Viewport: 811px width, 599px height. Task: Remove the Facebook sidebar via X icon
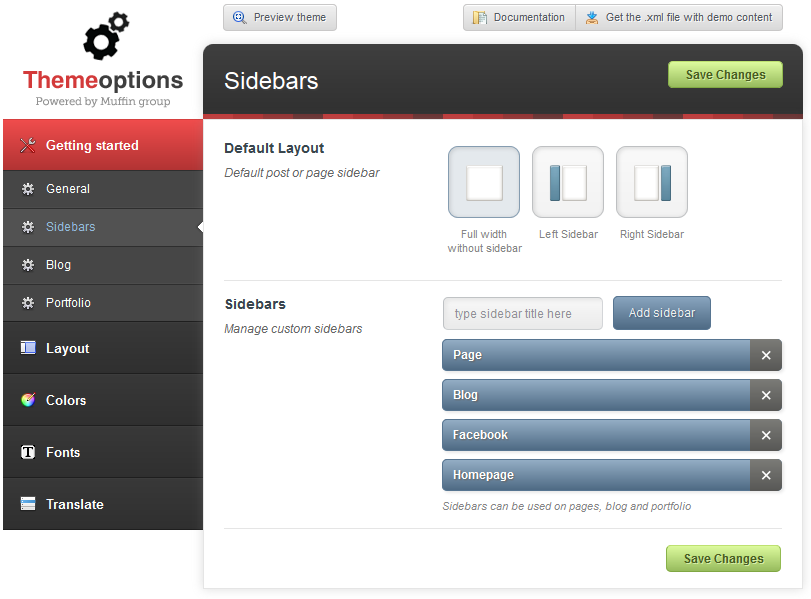pos(766,435)
